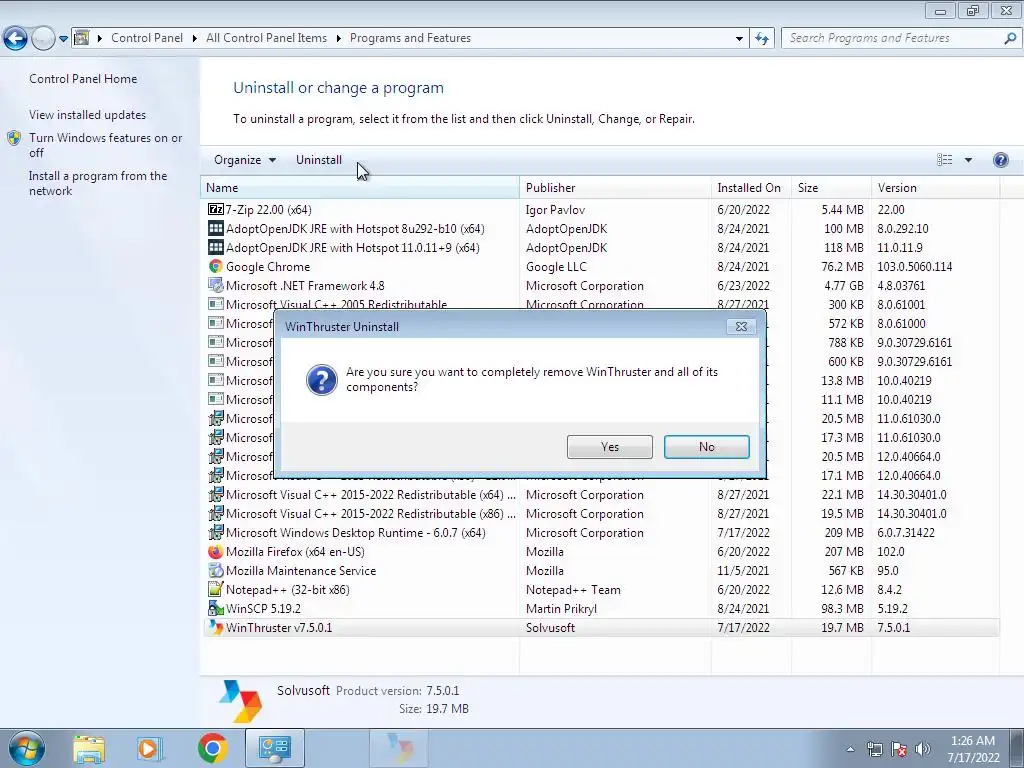Click the network tray icon
Screen dimensions: 1024x768
[874, 750]
